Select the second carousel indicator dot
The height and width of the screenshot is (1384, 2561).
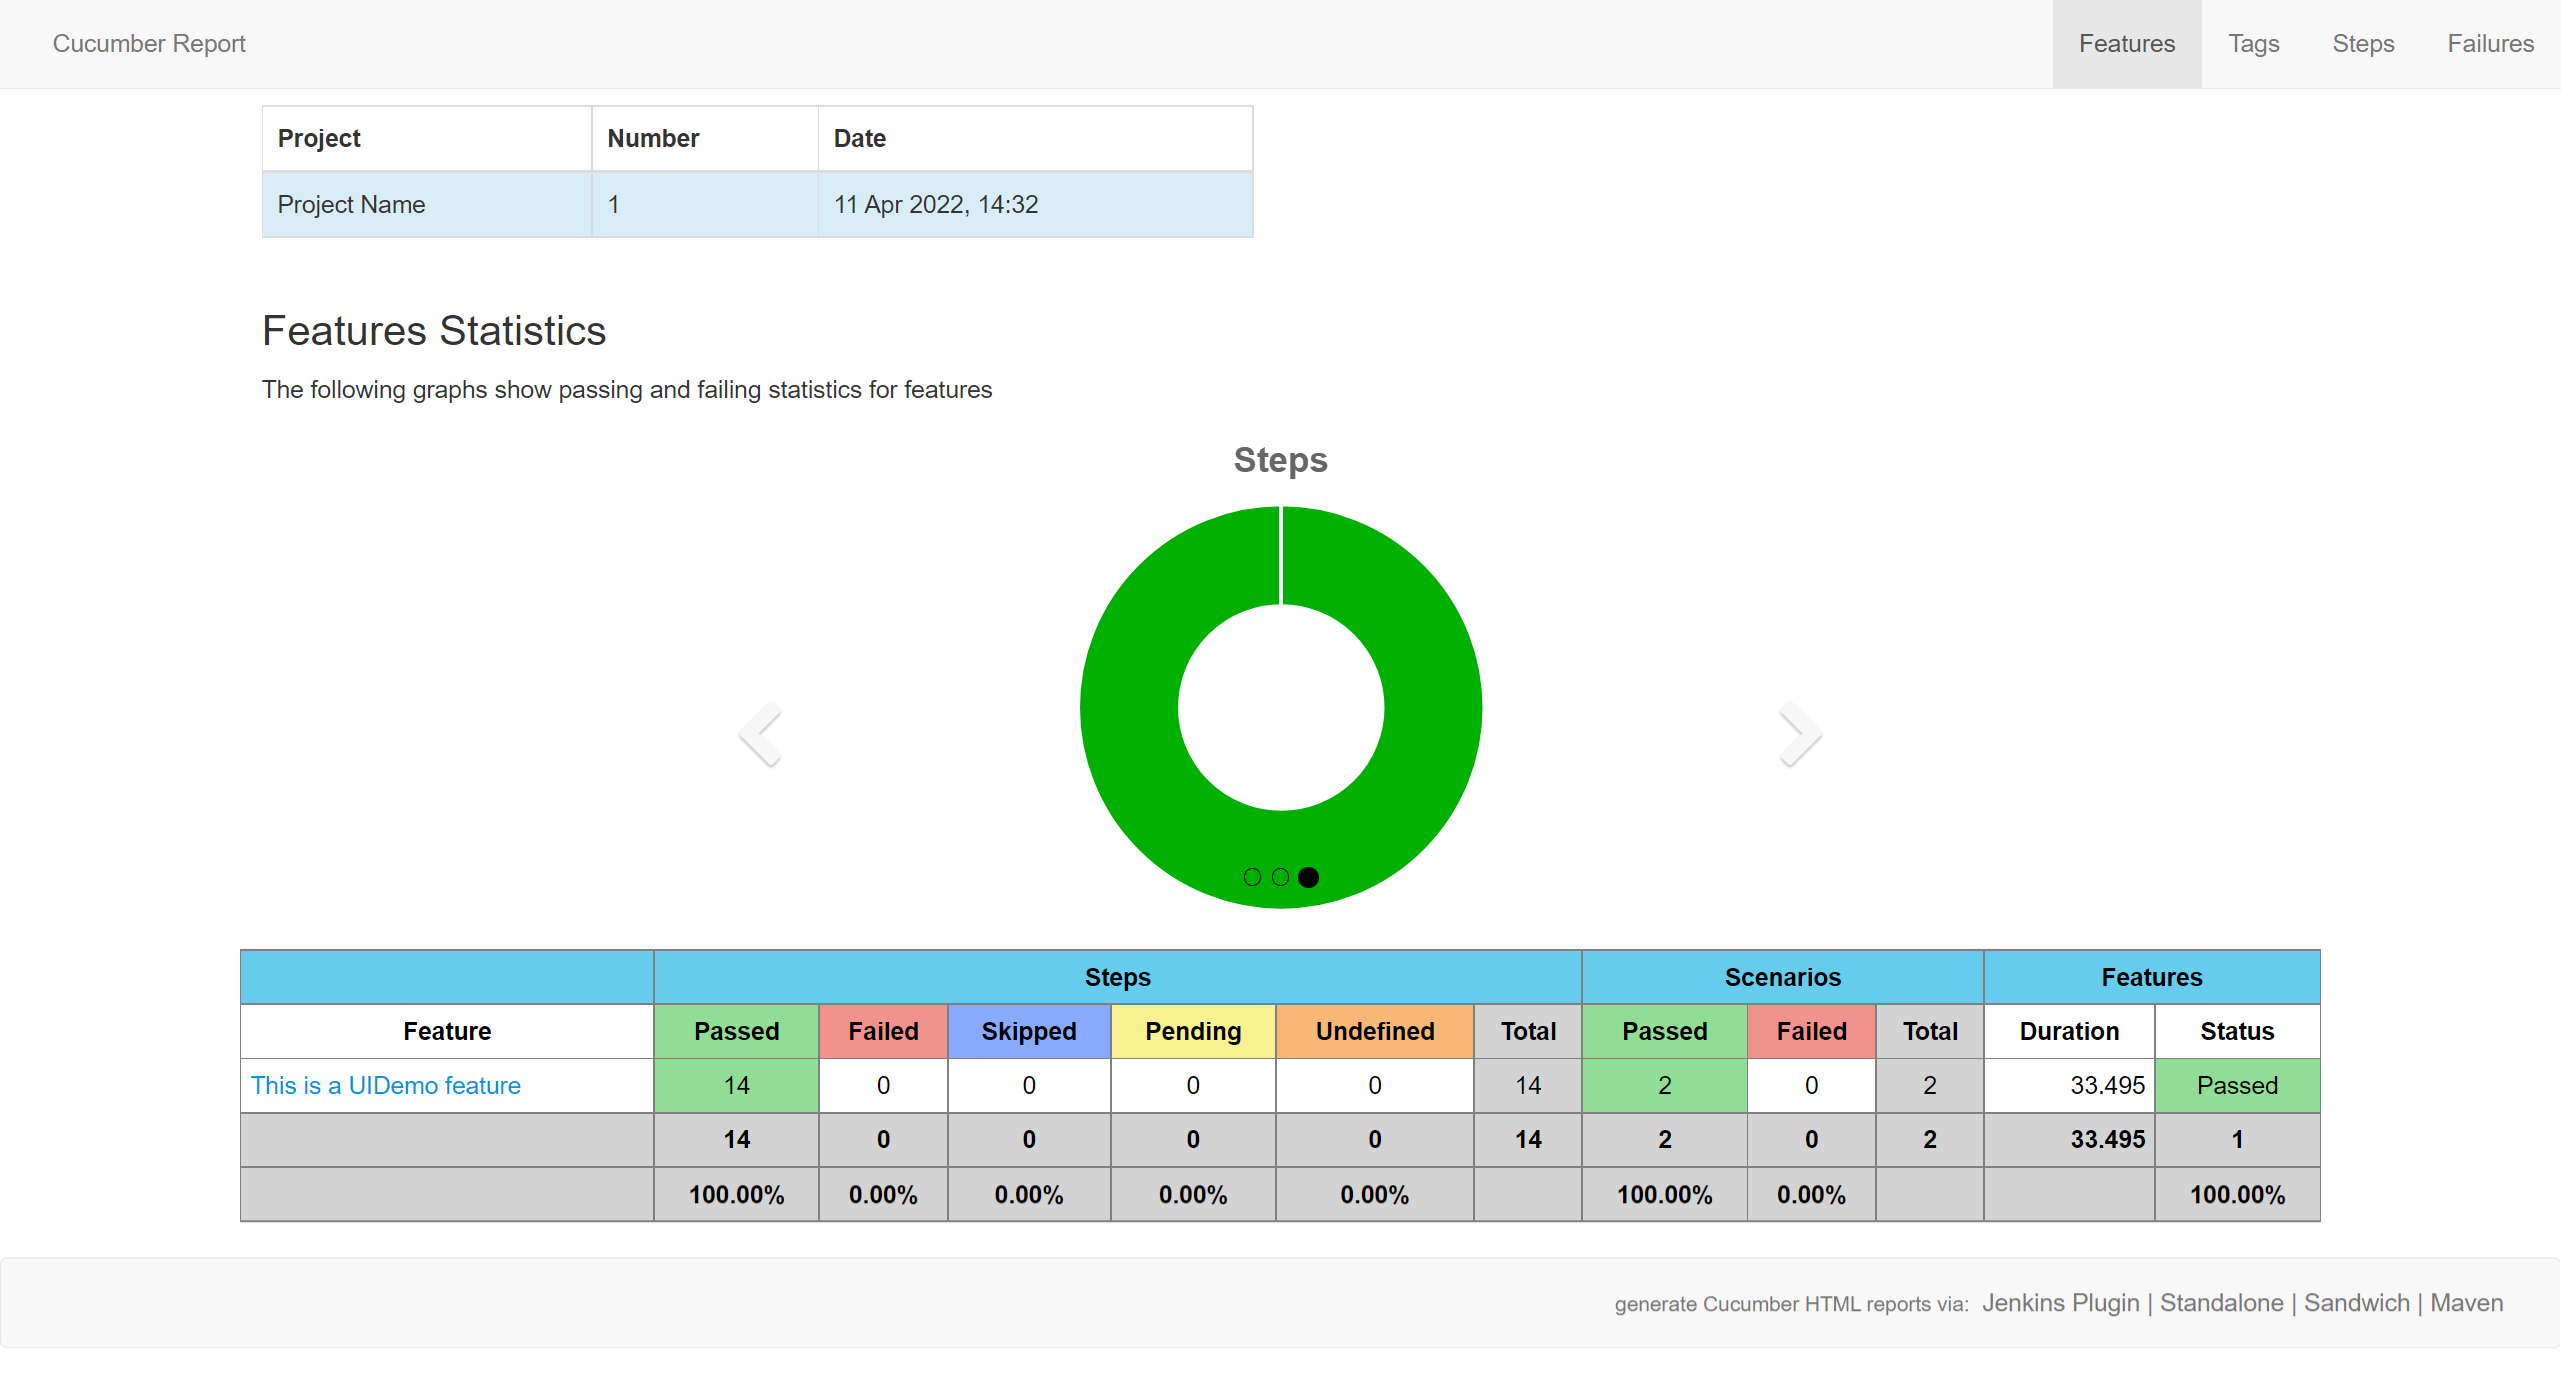pos(1280,877)
